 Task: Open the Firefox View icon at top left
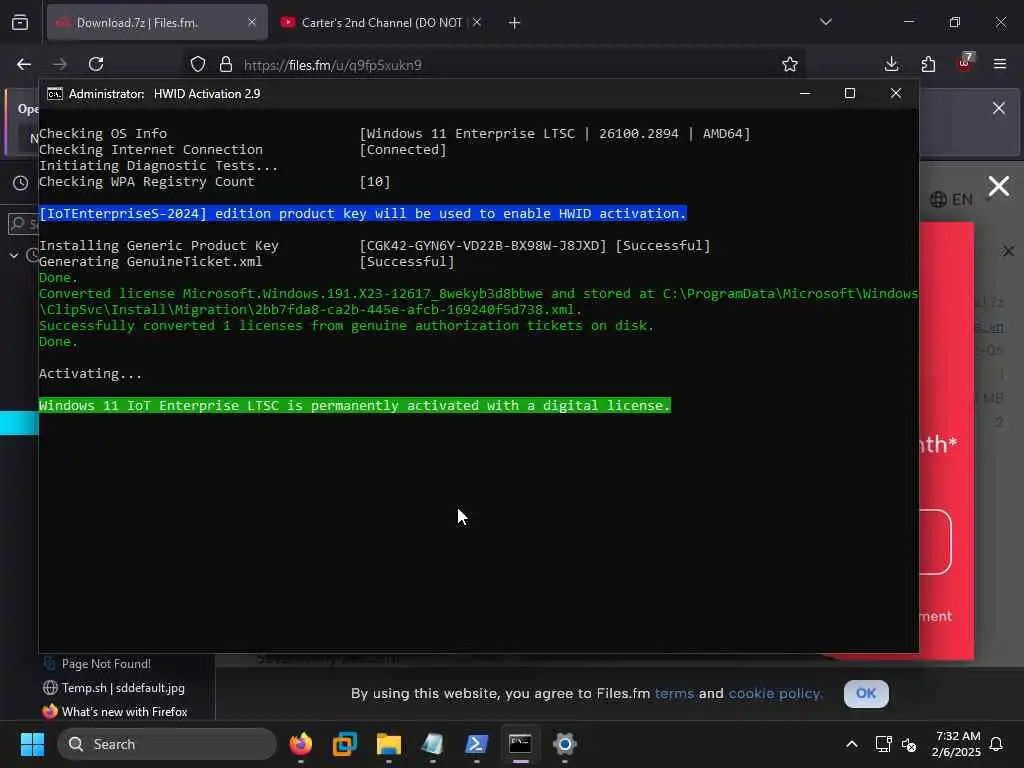click(x=20, y=22)
